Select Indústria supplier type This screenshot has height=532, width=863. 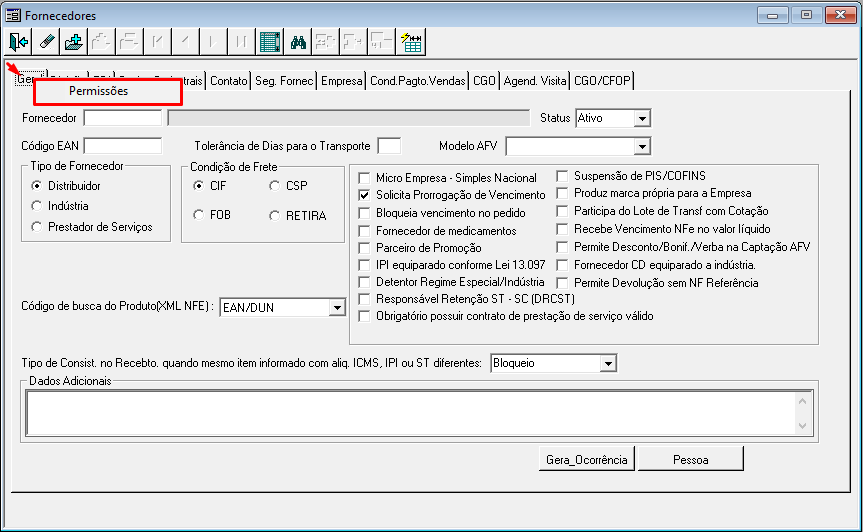click(37, 206)
